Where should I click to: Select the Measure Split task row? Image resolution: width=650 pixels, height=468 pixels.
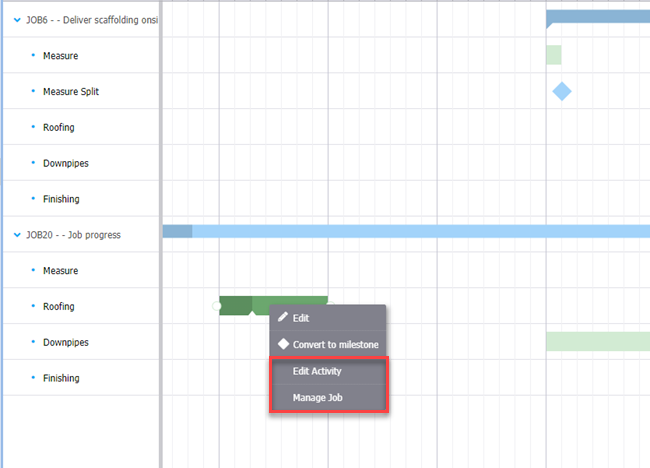(x=70, y=92)
